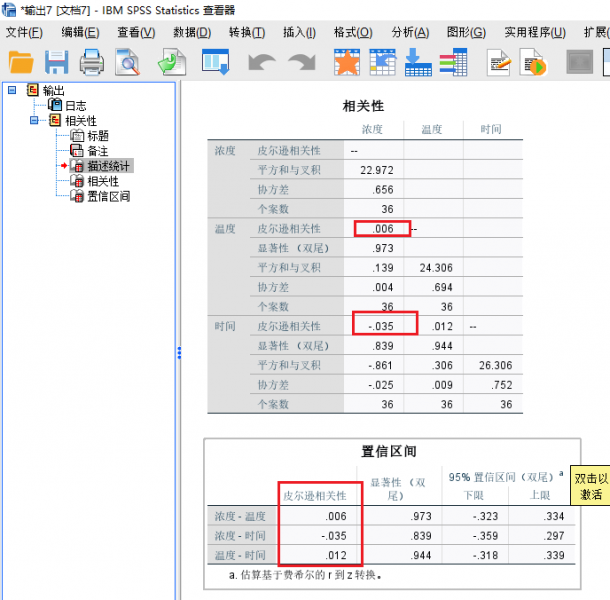
Task: Click the 时间 column header
Action: click(491, 129)
